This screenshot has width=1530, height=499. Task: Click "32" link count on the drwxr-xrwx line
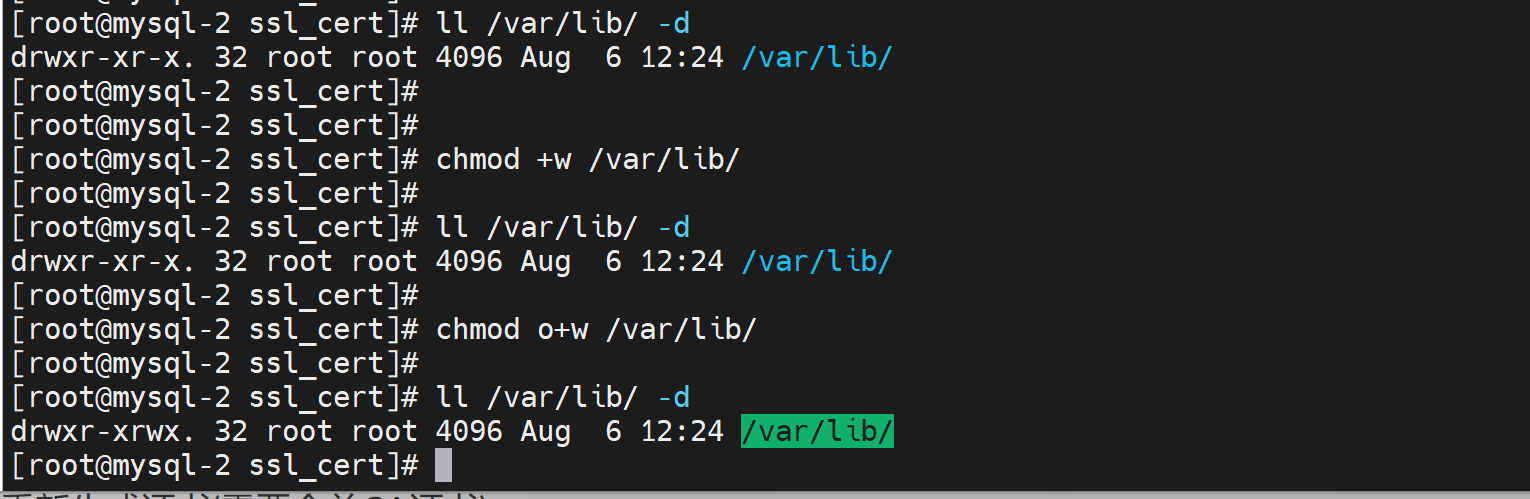(231, 432)
